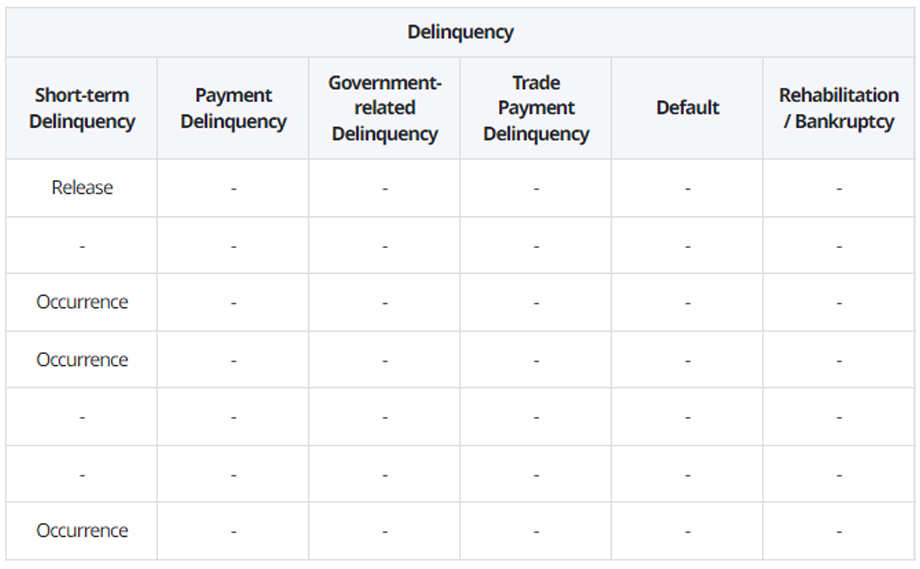Click the Trade Payment Delinquency column header
Screen dimensions: 920x569
pyautogui.click(x=536, y=108)
